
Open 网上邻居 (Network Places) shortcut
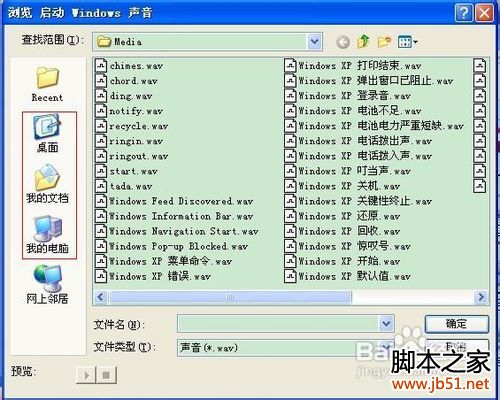pos(47,285)
